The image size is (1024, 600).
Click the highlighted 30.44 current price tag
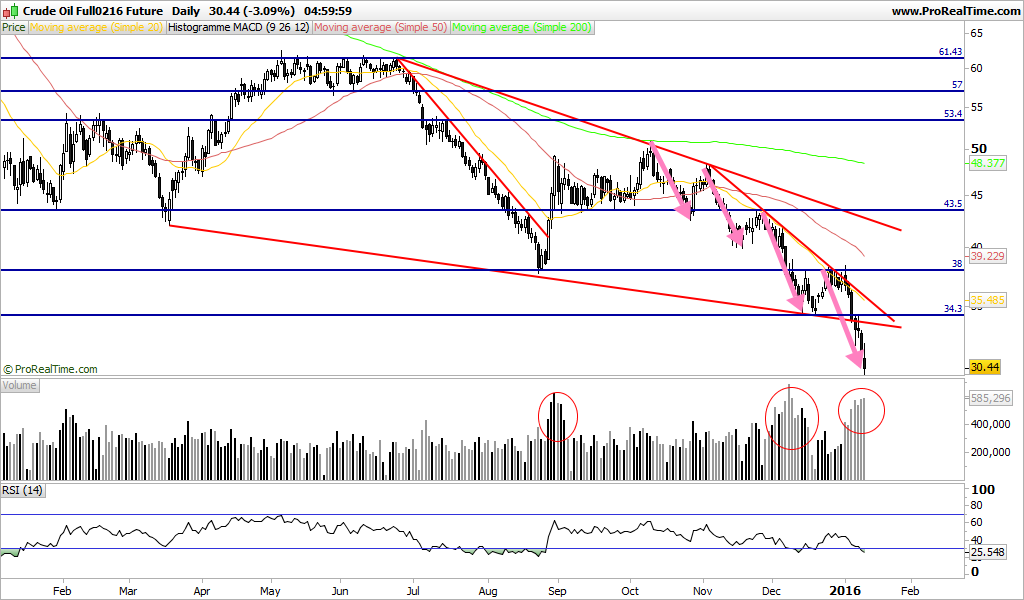point(985,367)
